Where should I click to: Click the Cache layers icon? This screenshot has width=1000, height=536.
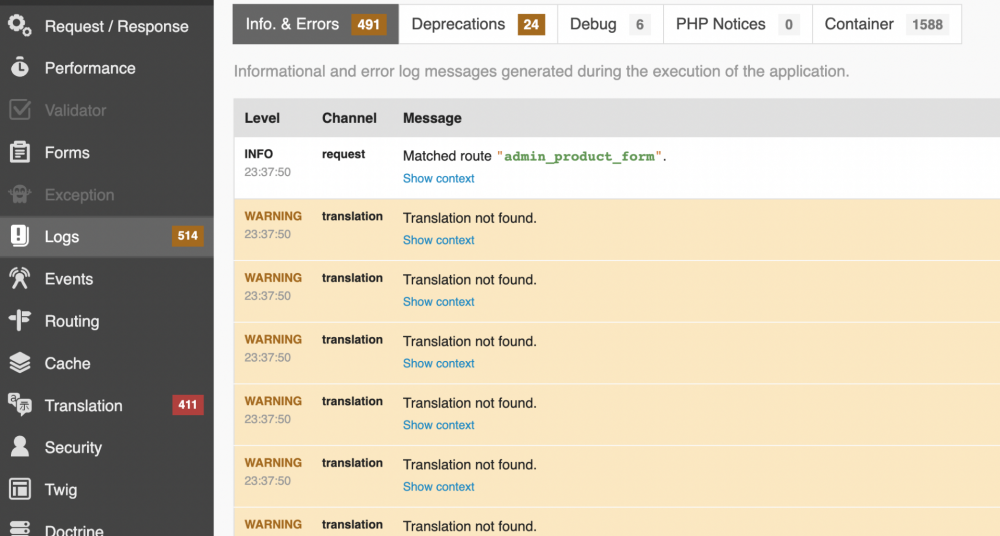[20, 363]
